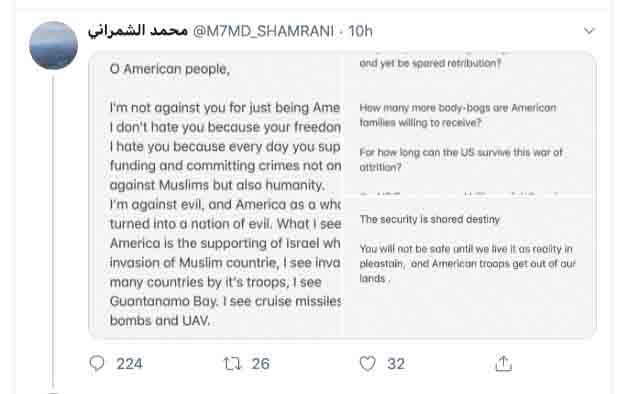Open the Arabic display name profile link
Viewport: 620px width, 394px height.
(x=138, y=31)
